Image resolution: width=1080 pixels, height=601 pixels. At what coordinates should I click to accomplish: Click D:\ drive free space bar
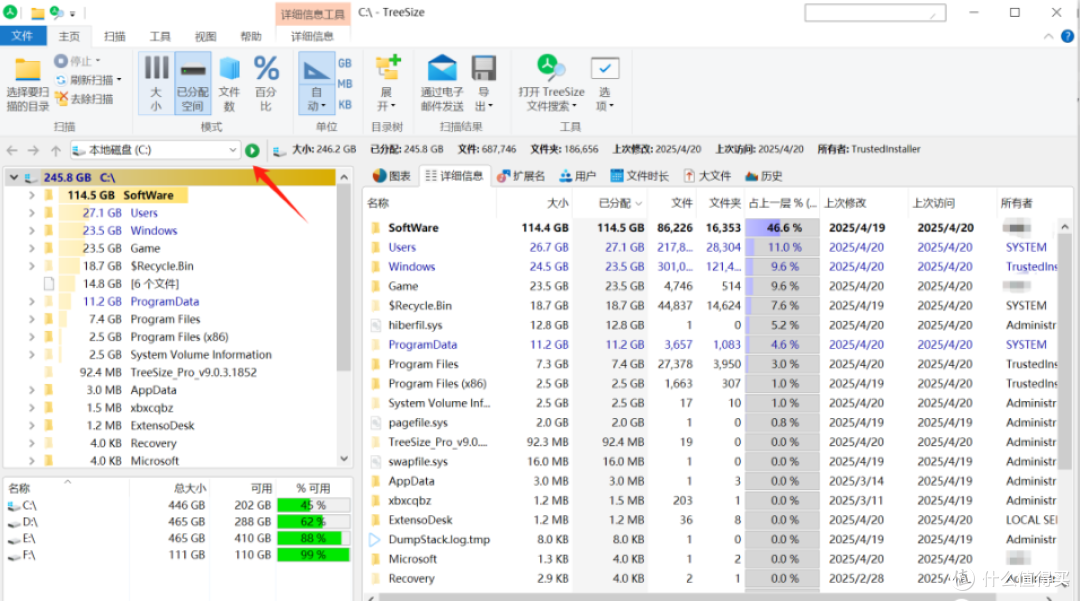tap(313, 522)
